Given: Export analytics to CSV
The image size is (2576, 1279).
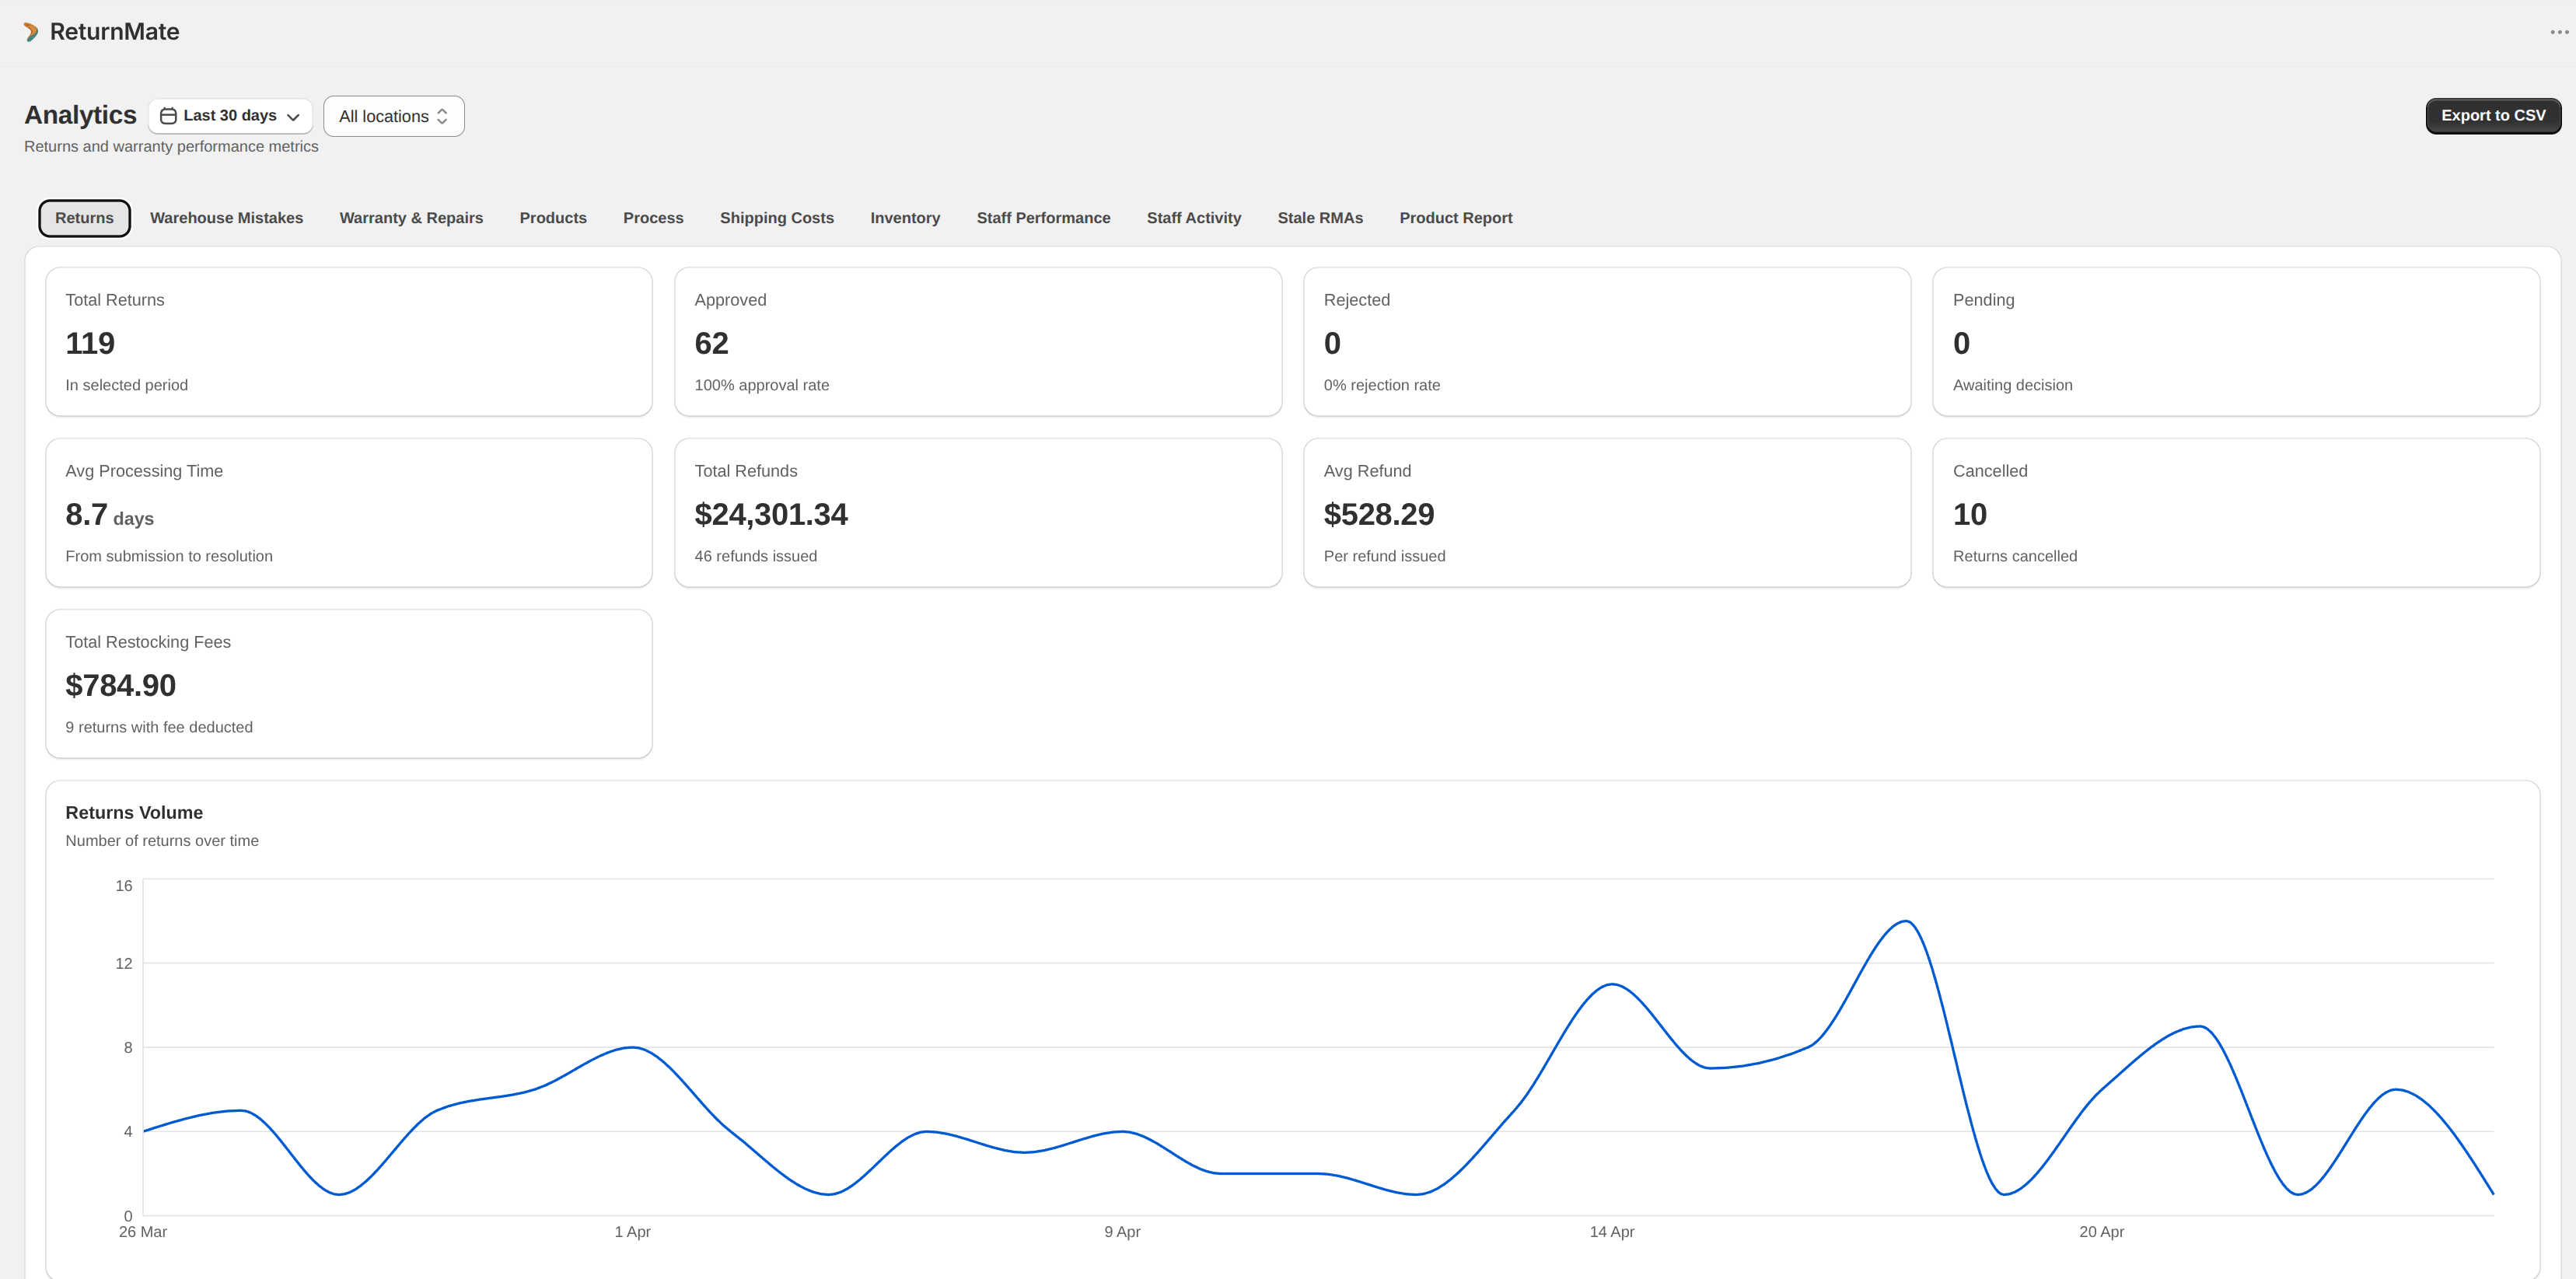Looking at the screenshot, I should coord(2493,116).
